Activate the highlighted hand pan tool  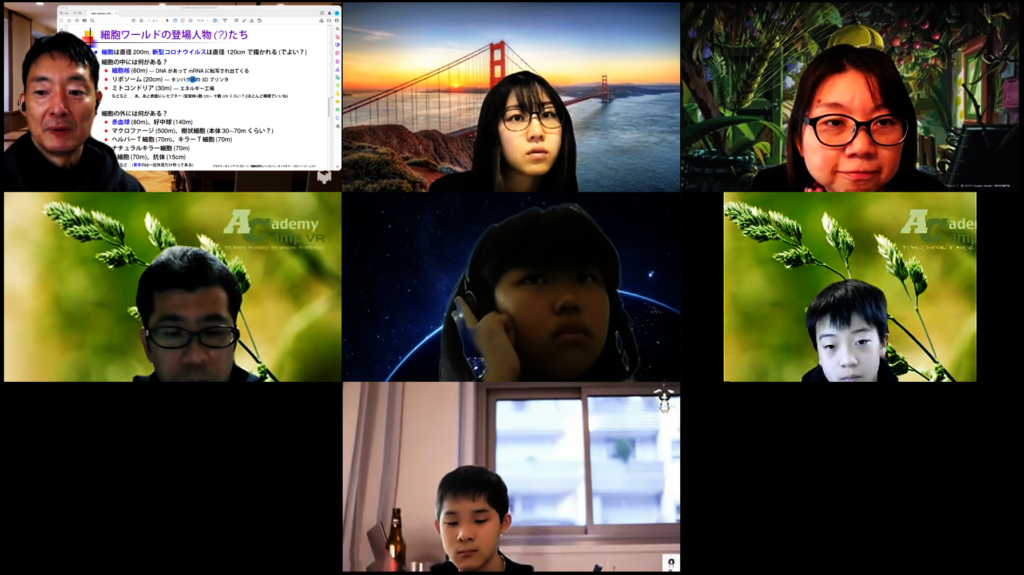pos(175,21)
